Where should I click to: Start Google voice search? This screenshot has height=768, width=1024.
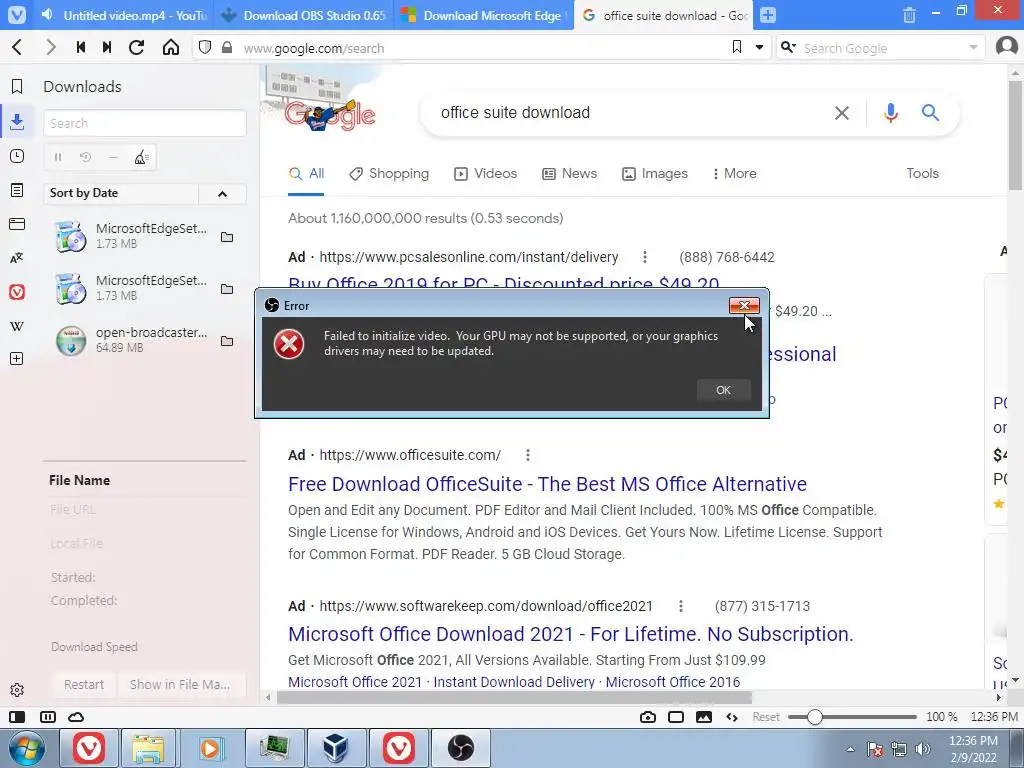pyautogui.click(x=890, y=113)
